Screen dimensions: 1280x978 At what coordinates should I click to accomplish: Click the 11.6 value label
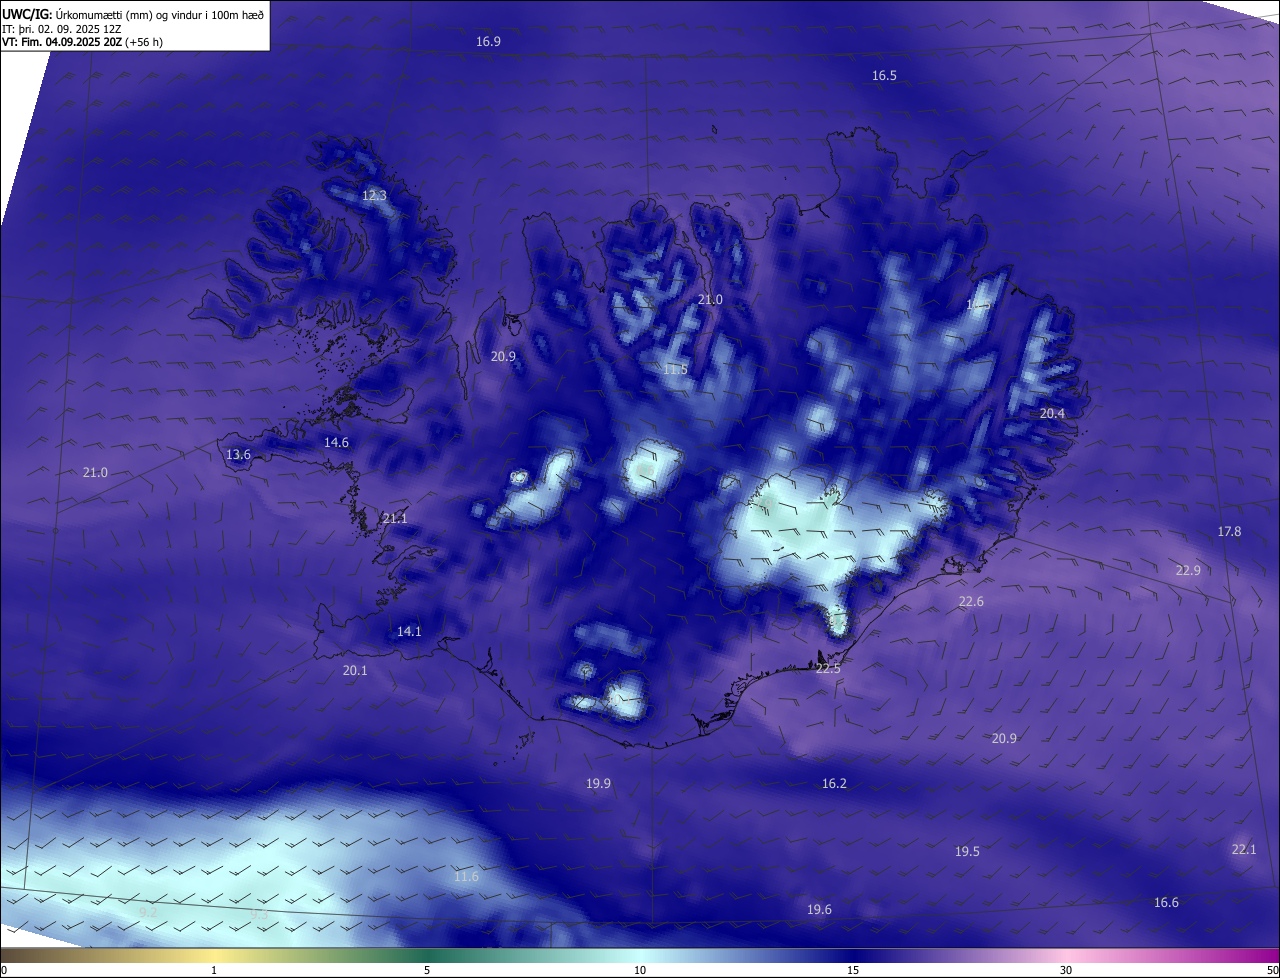pos(466,877)
